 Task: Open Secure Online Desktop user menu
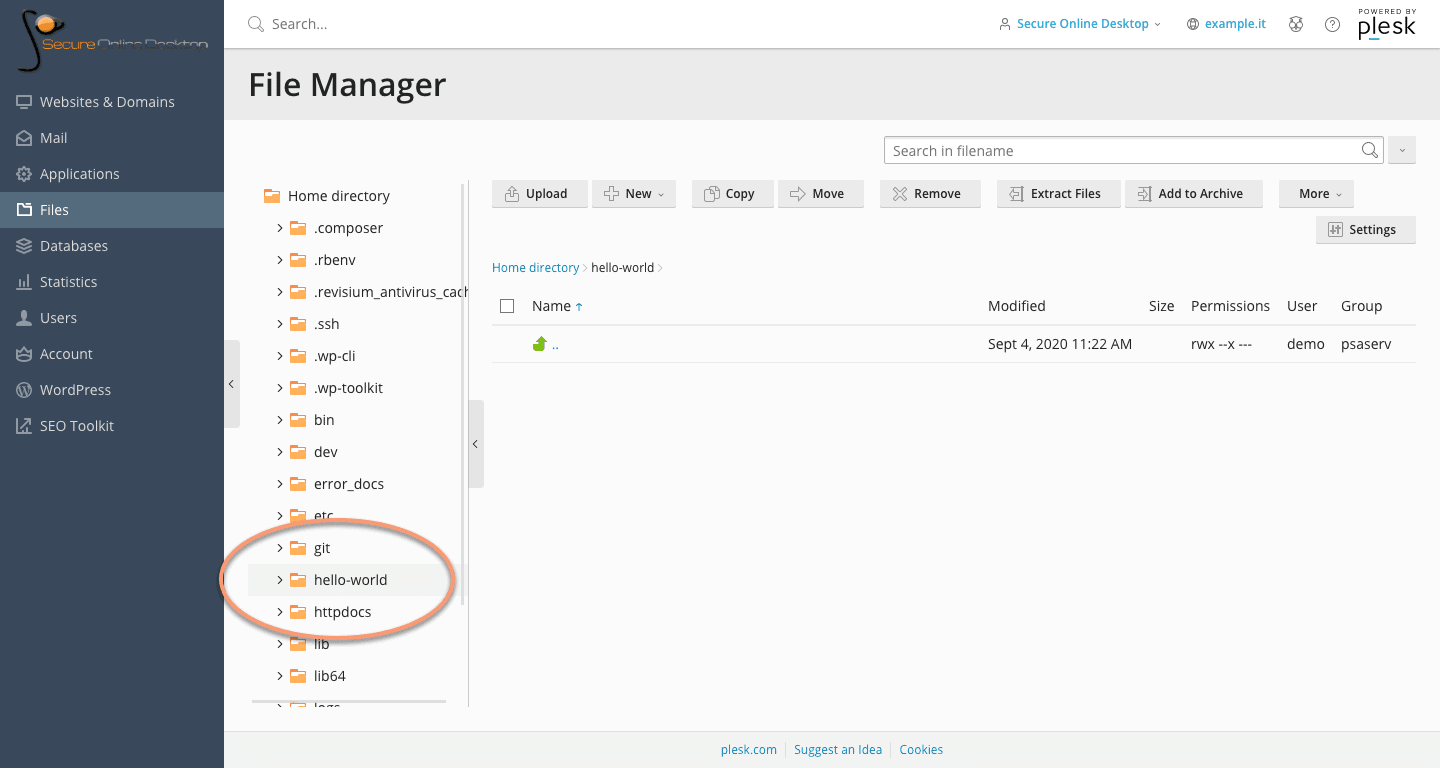1080,24
